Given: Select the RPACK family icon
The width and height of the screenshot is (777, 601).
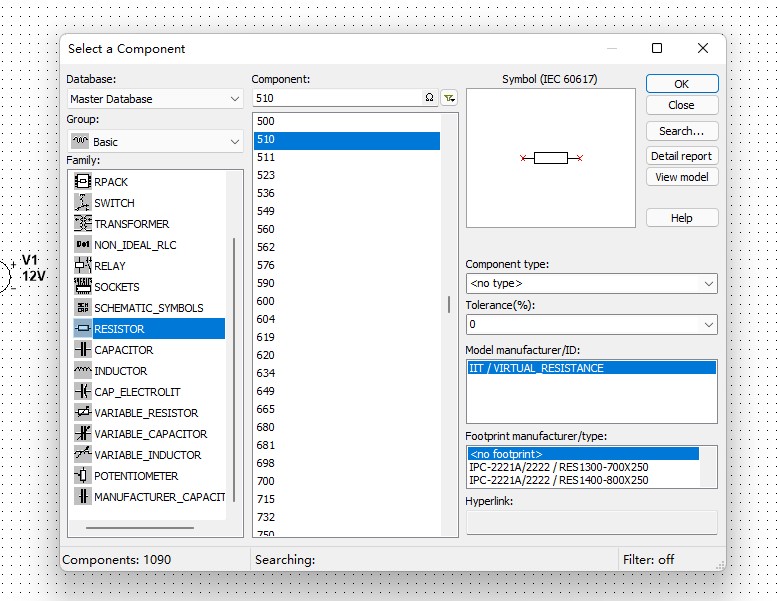Looking at the screenshot, I should (82, 182).
